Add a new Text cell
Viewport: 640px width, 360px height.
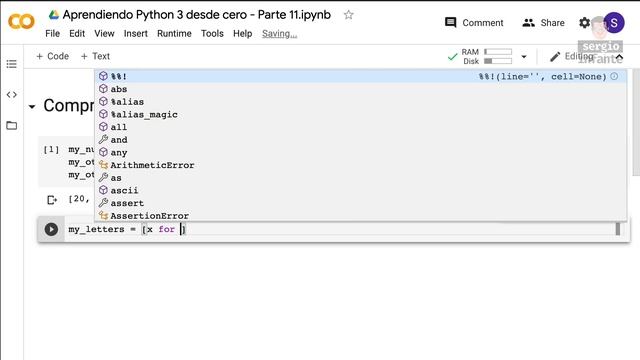[x=95, y=56]
